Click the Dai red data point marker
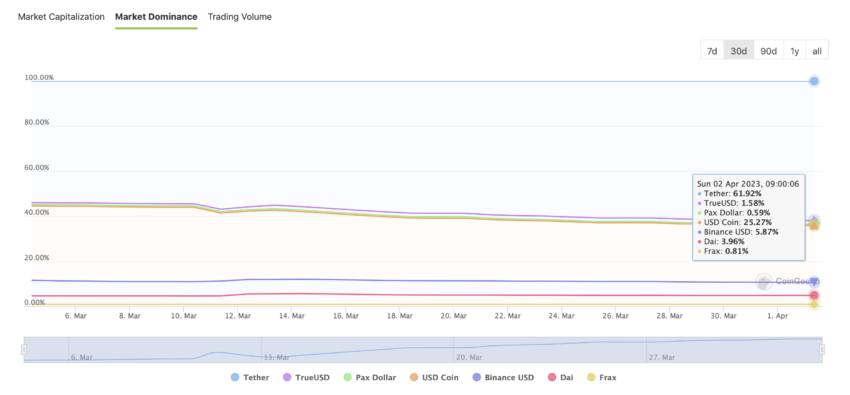The height and width of the screenshot is (395, 850). 814,295
